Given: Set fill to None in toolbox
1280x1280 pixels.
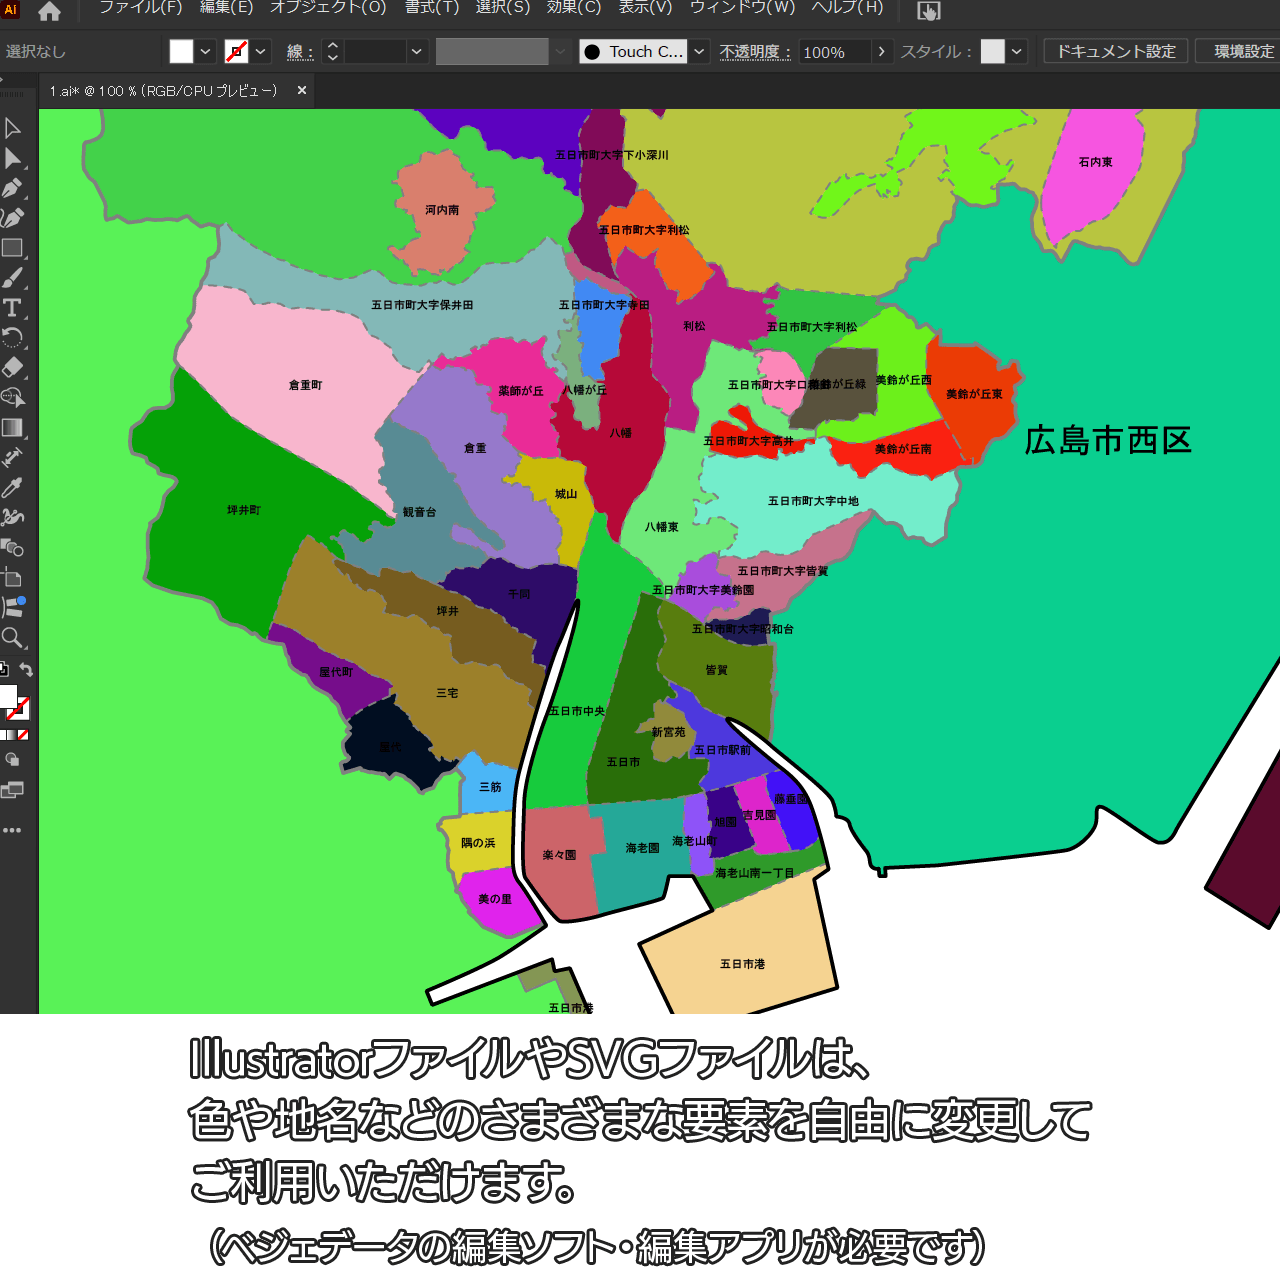Looking at the screenshot, I should pos(23,735).
